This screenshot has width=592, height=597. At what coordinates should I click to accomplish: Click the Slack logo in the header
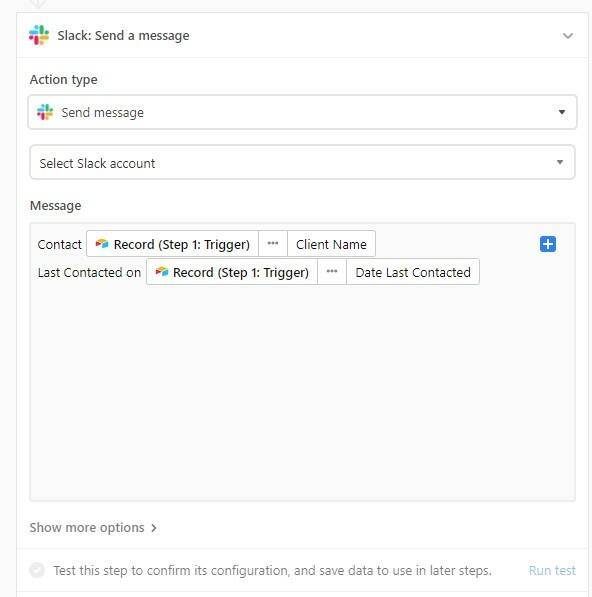point(39,35)
